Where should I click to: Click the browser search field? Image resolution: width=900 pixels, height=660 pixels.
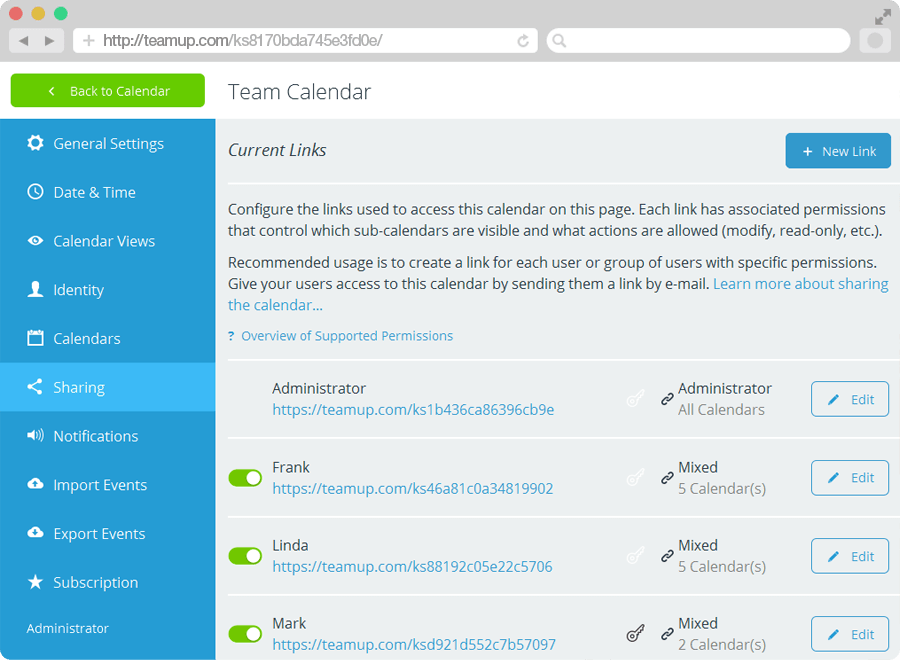700,41
